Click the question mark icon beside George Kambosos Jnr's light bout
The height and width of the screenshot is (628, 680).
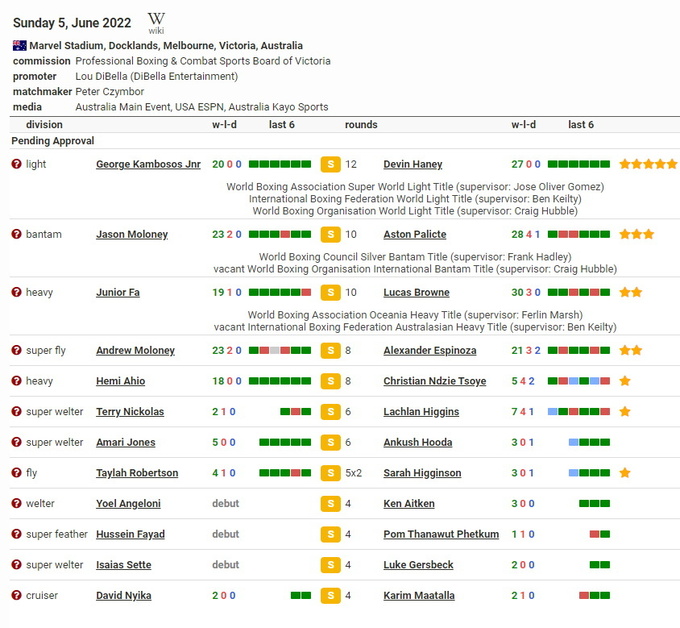pyautogui.click(x=16, y=164)
